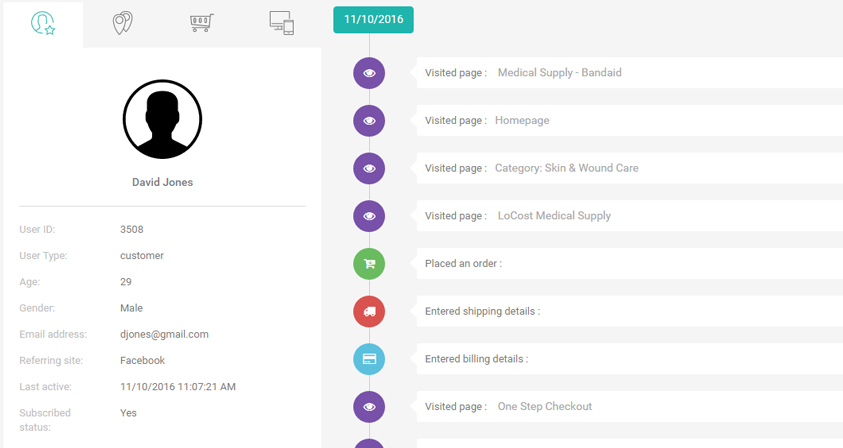The image size is (843, 448).
Task: Click the eye icon for One Step Checkout
Action: point(369,407)
